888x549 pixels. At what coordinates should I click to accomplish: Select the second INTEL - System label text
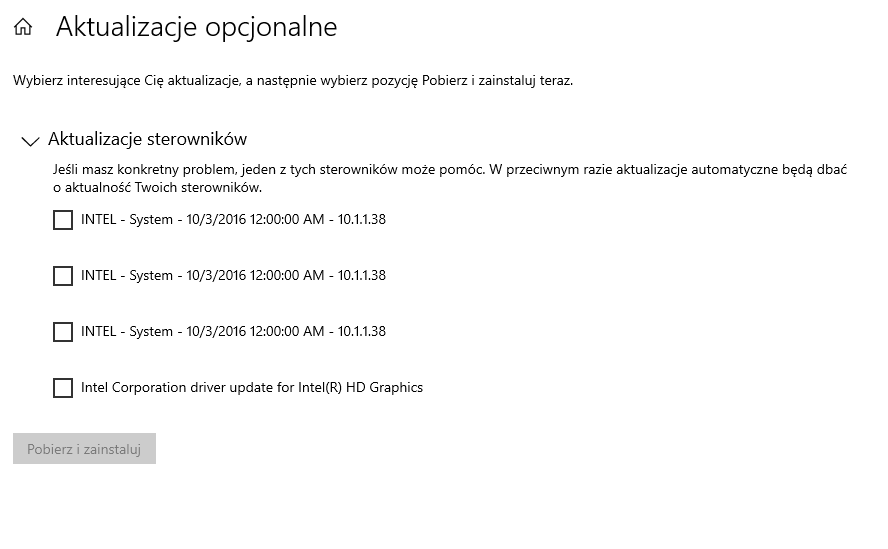233,275
